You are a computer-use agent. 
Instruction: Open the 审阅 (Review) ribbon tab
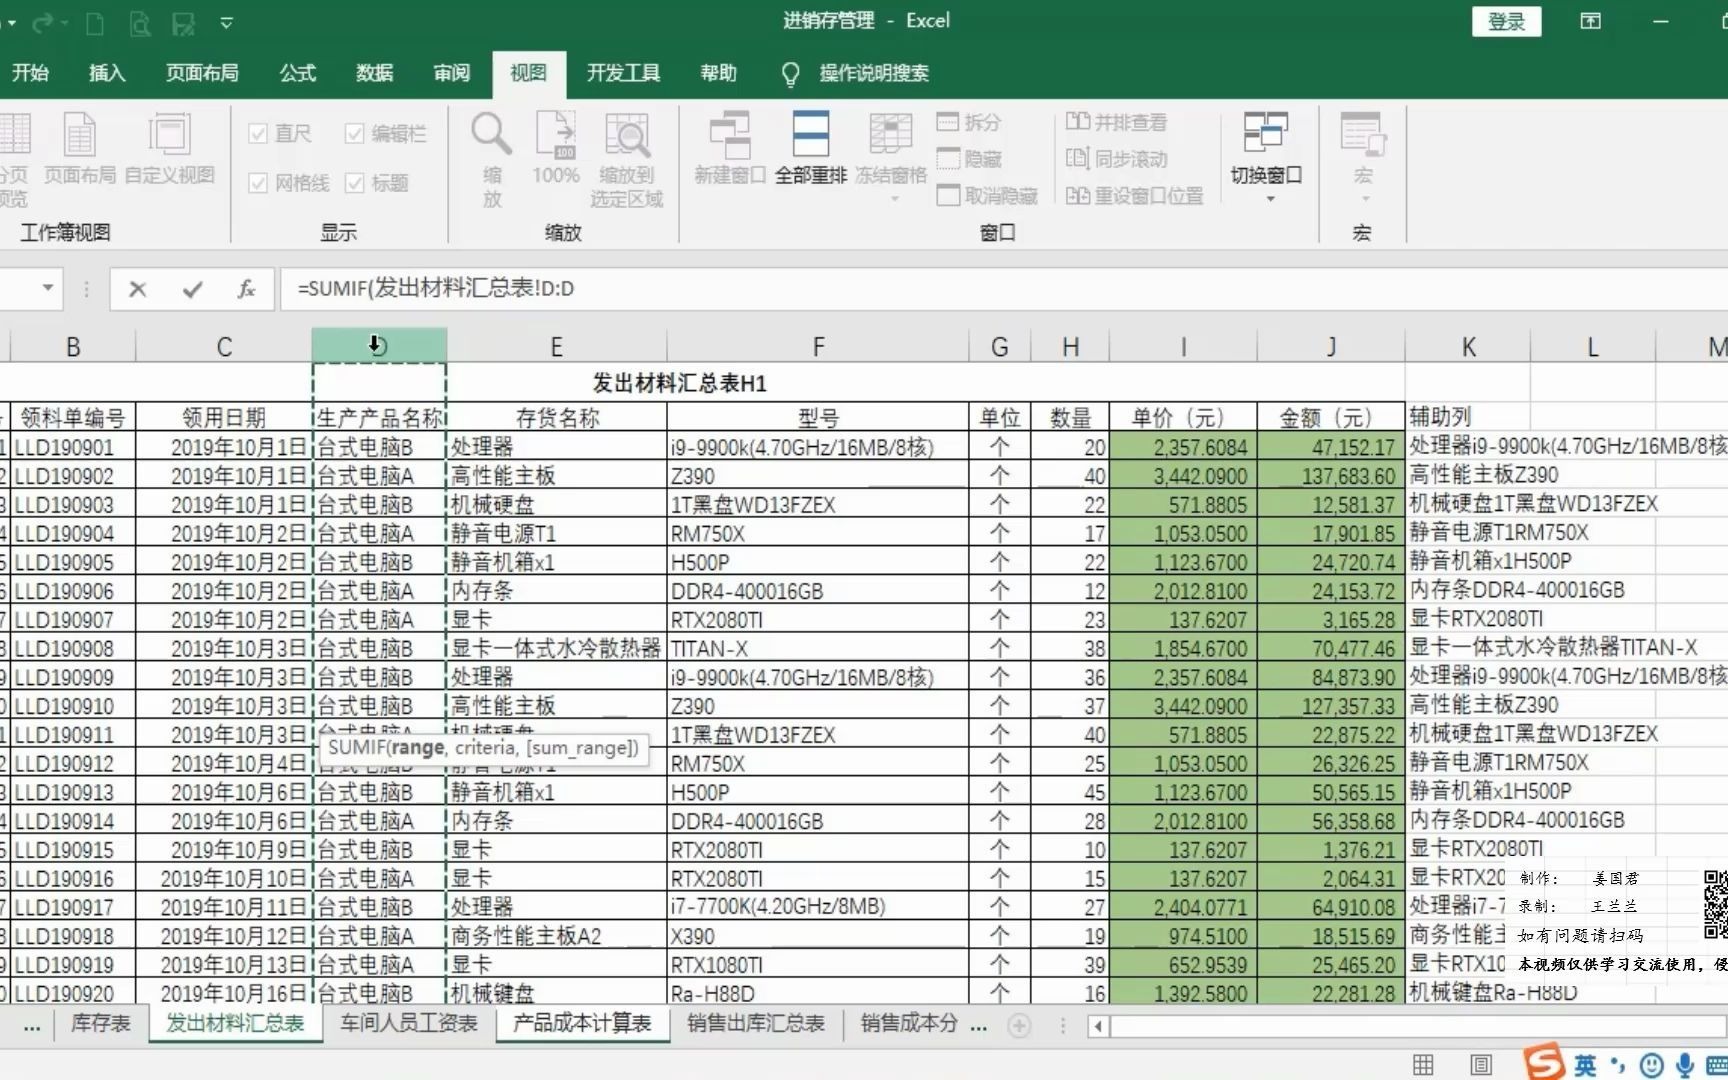tap(451, 73)
